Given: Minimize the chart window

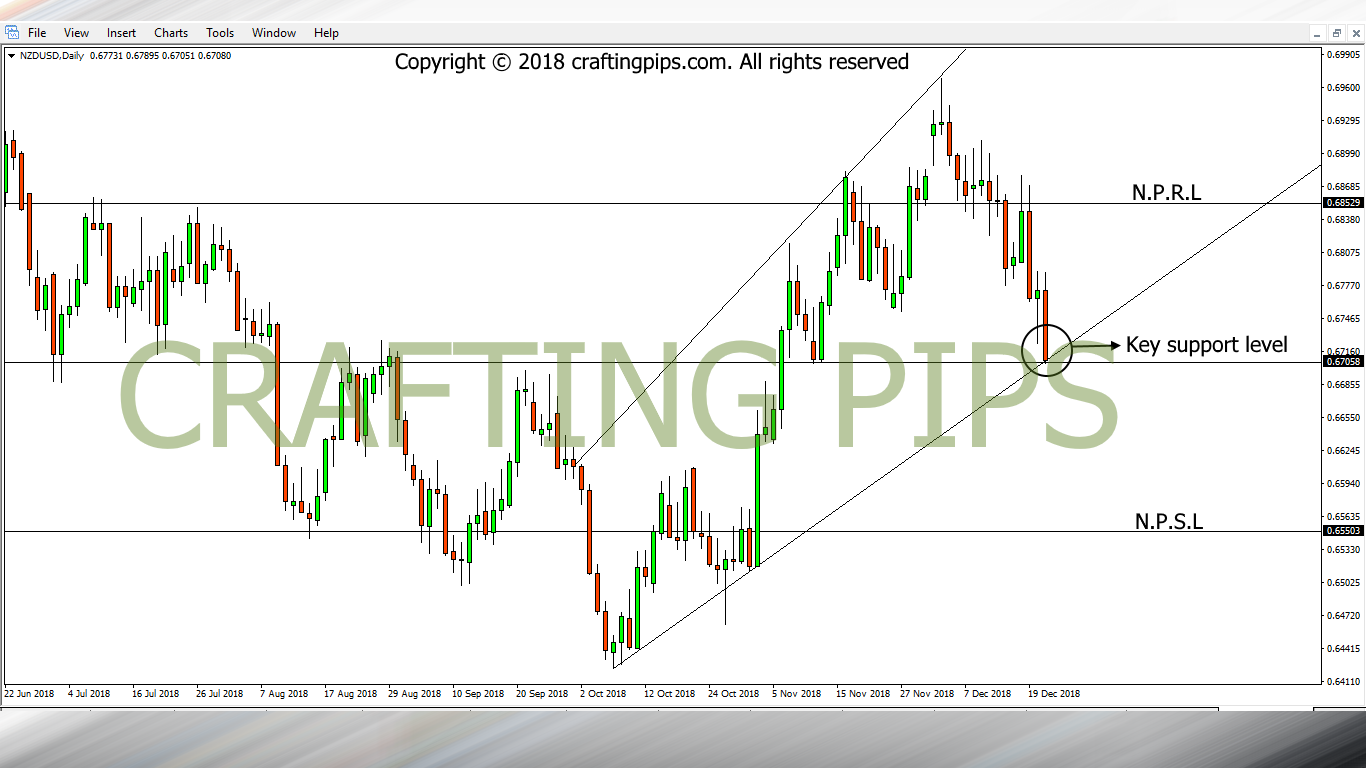Looking at the screenshot, I should [1317, 33].
